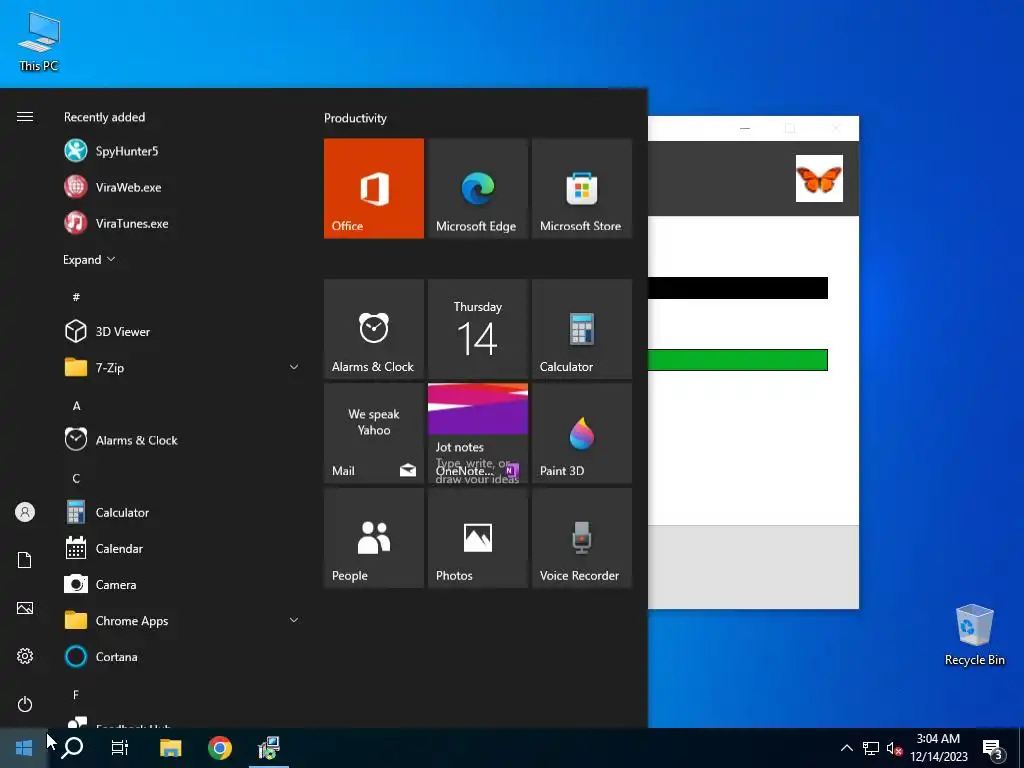Open the Mail tile

[374, 433]
